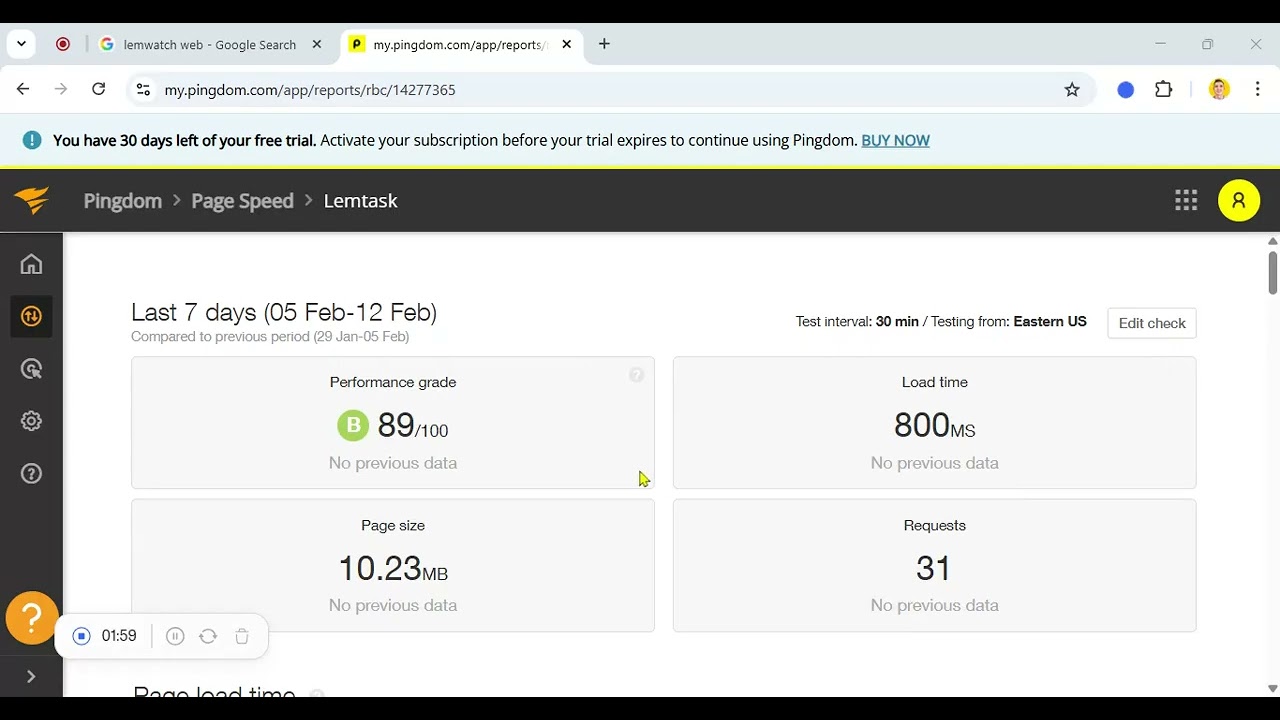This screenshot has height=720, width=1280.
Task: Stop the screen recording
Action: 82,636
